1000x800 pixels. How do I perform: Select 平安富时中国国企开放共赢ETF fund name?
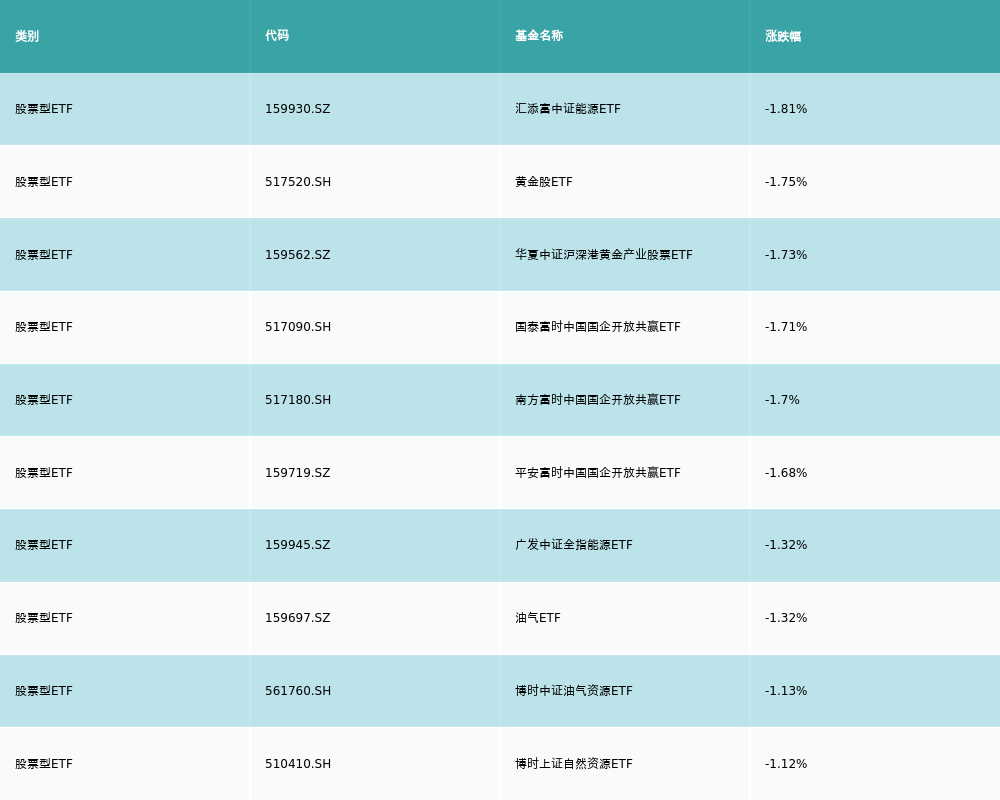[x=598, y=473]
